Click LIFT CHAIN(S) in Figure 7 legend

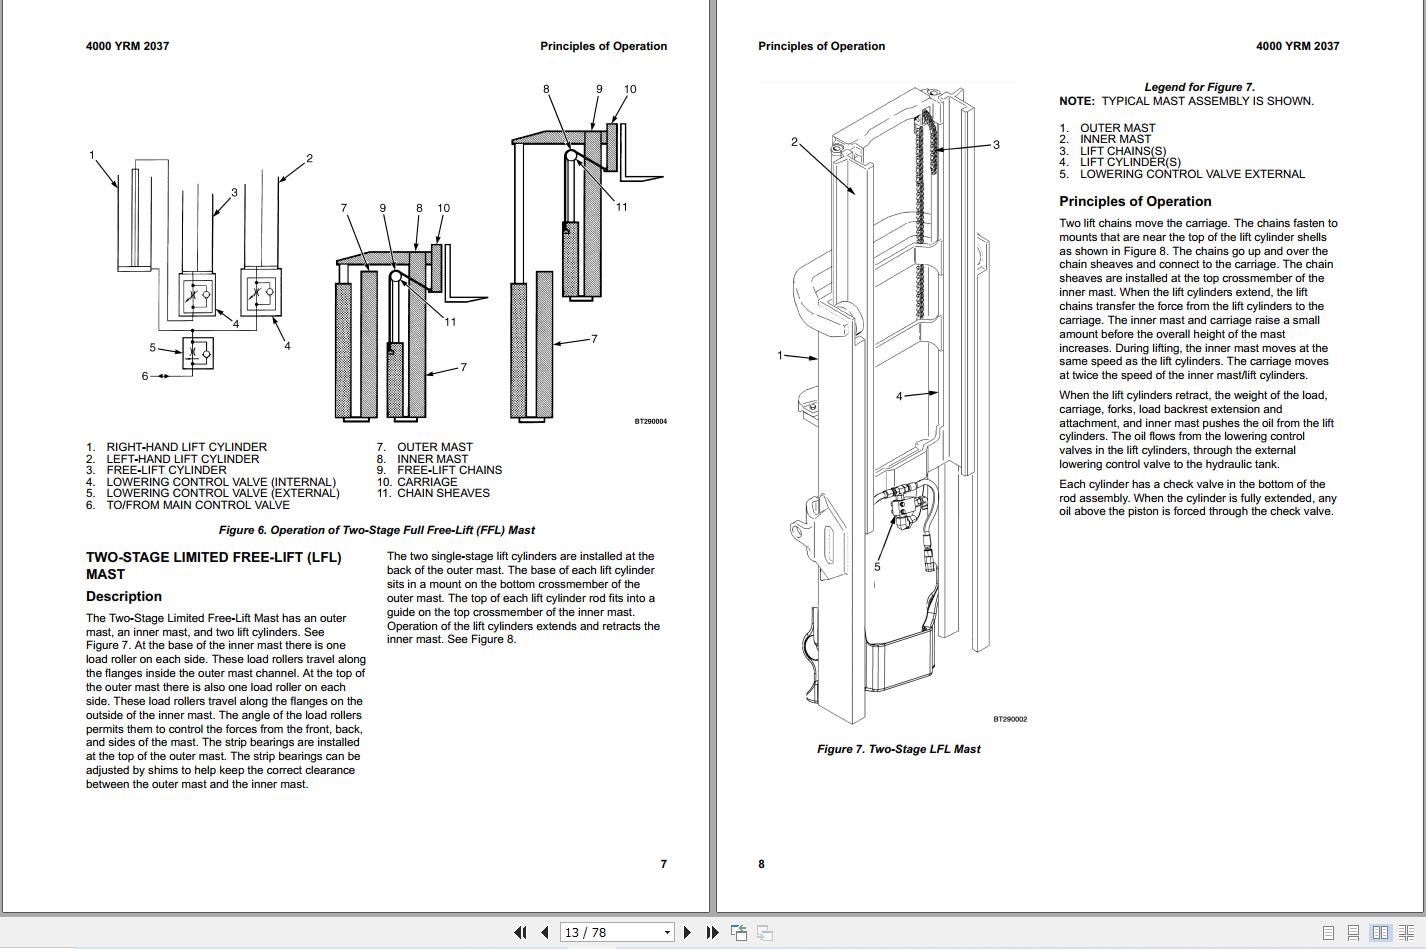[1122, 151]
